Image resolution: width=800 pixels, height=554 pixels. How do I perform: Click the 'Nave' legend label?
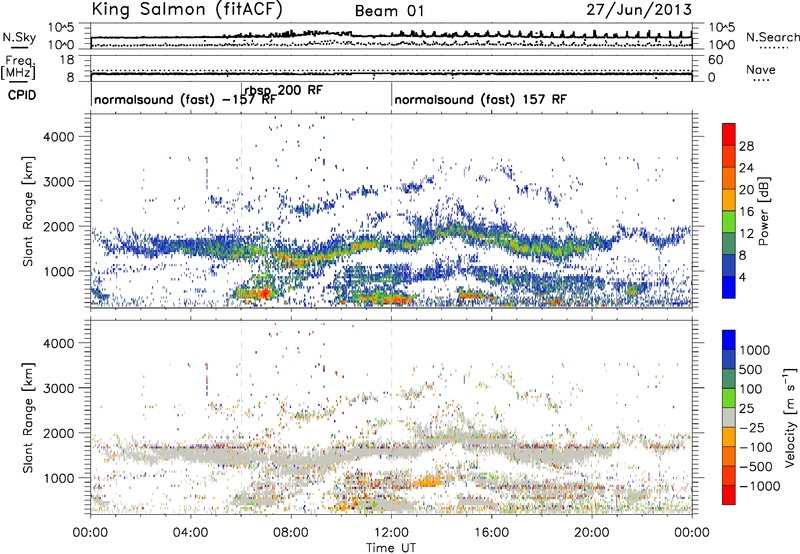click(760, 70)
